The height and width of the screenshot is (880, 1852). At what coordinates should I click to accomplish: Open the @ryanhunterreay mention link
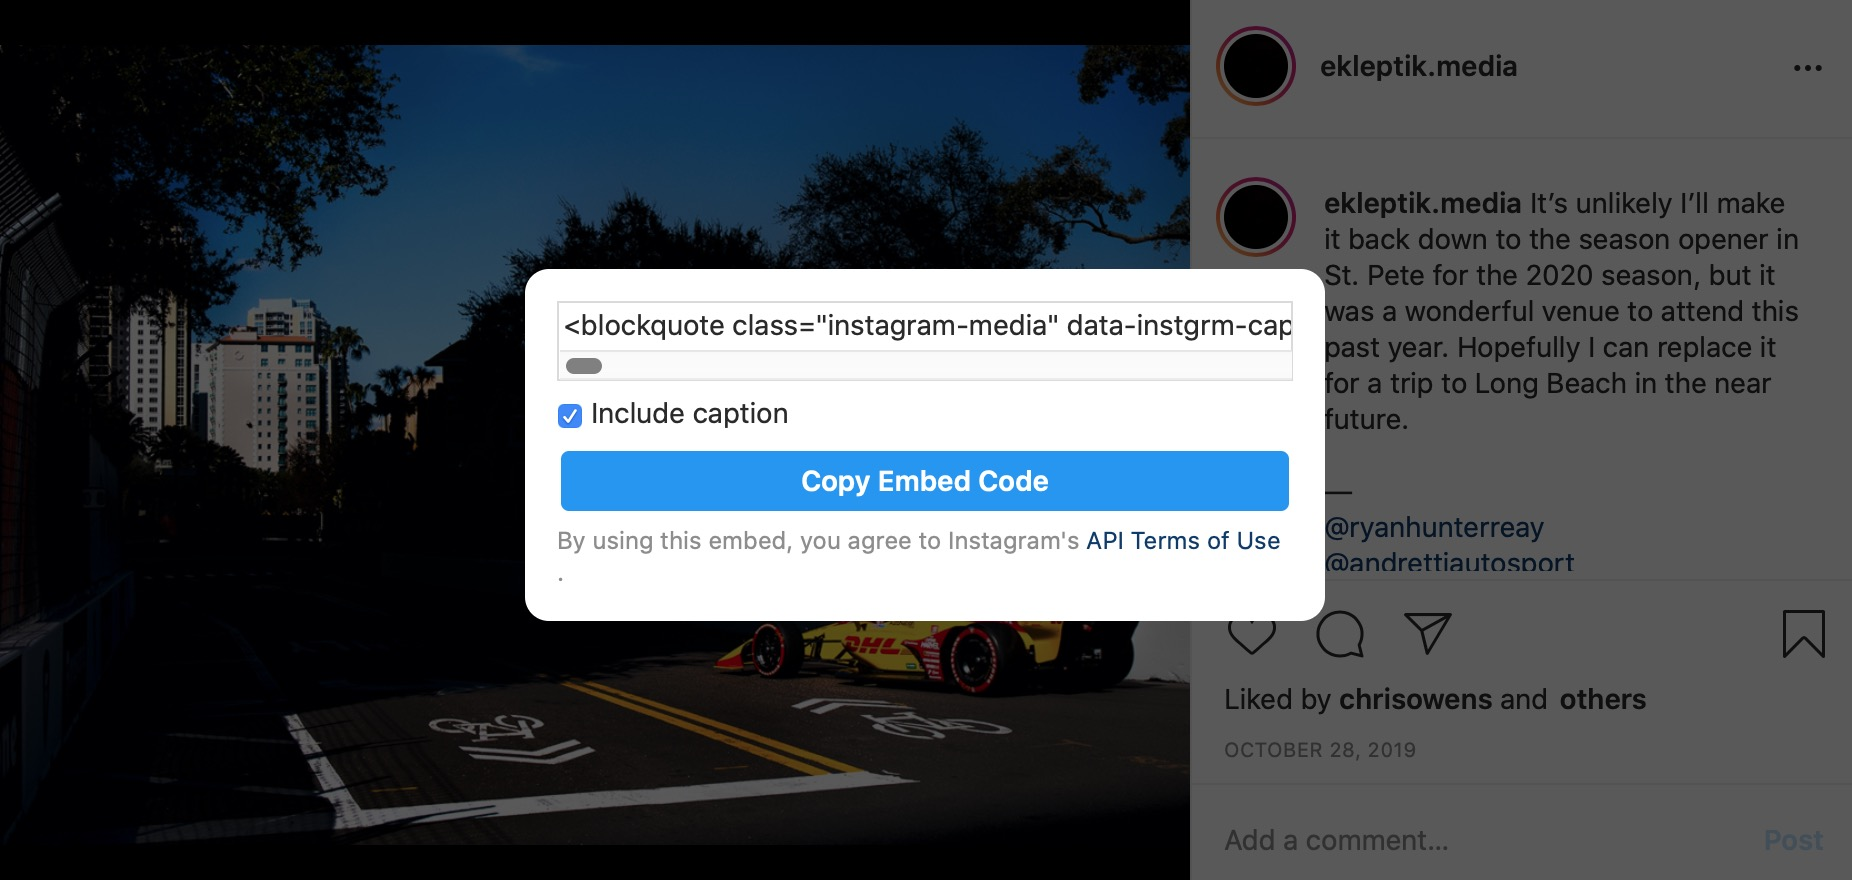(x=1434, y=527)
